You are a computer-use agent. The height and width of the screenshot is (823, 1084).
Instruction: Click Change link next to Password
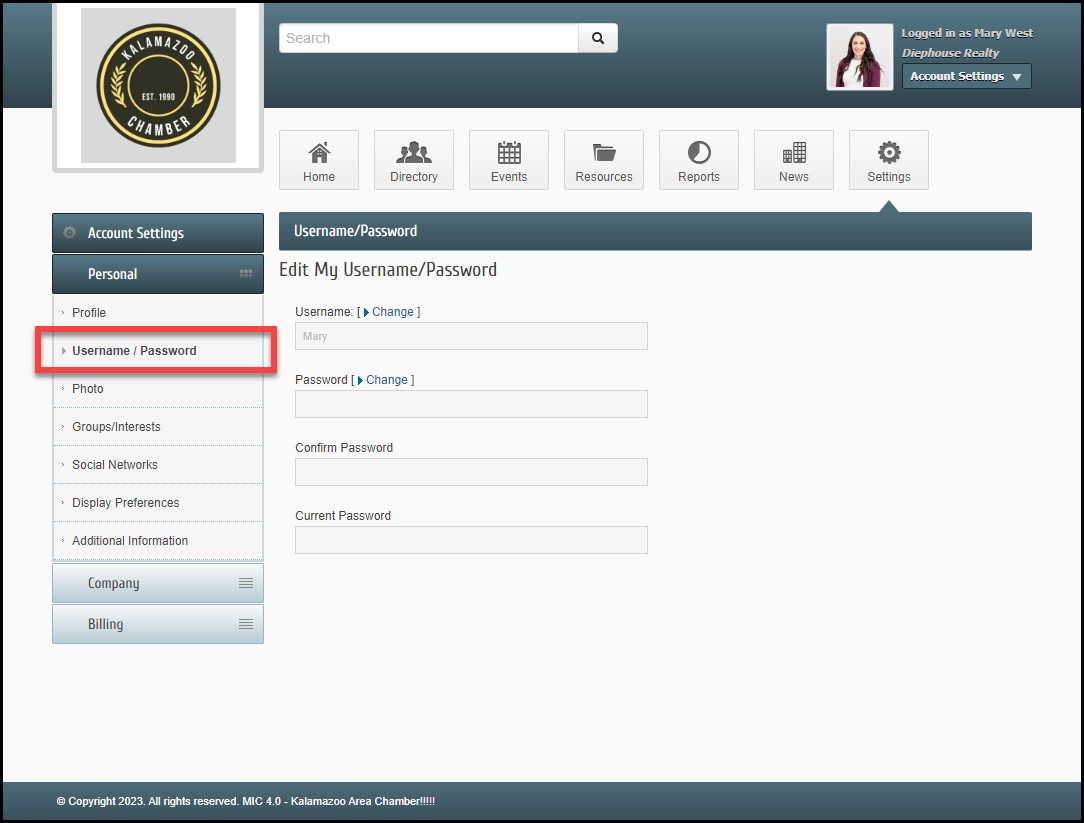[386, 380]
